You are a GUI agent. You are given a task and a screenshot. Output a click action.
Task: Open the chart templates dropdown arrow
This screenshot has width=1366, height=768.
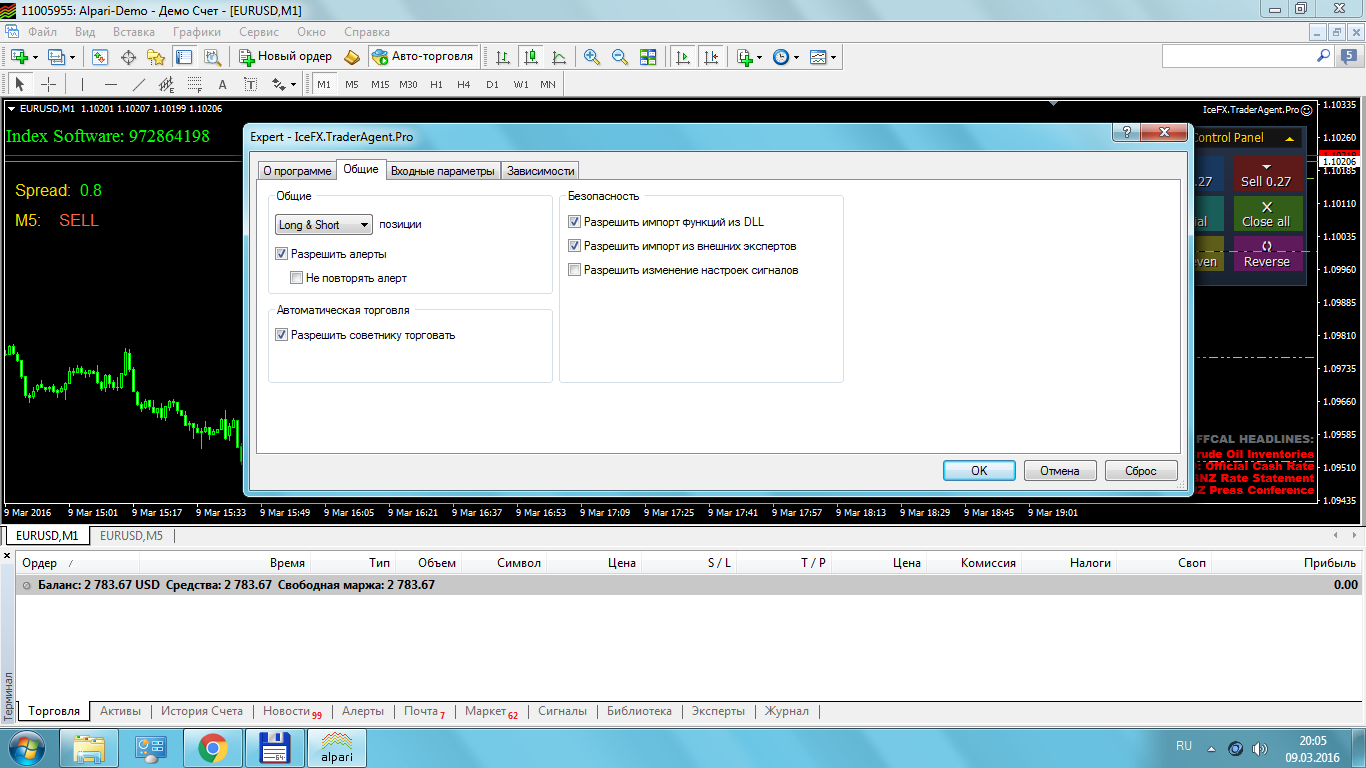[833, 57]
